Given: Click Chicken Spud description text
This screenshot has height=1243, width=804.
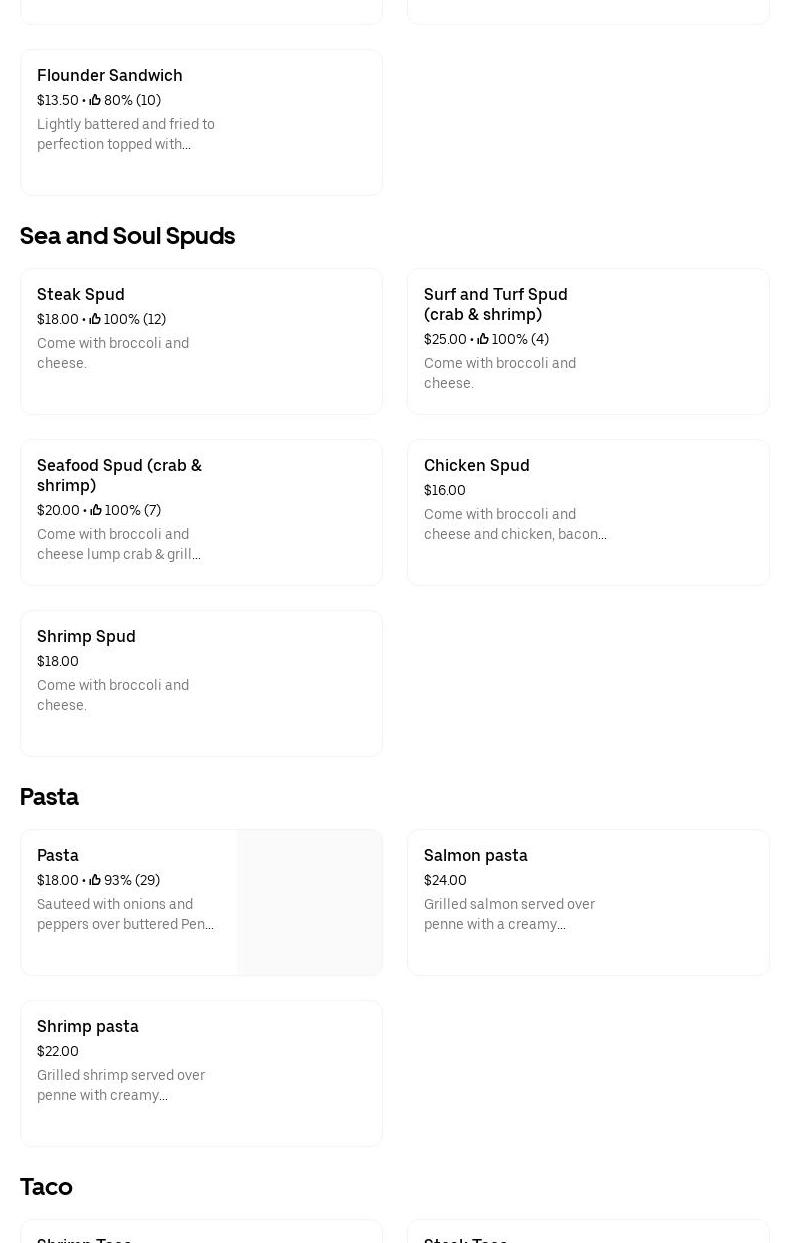Looking at the screenshot, I should coord(515,524).
